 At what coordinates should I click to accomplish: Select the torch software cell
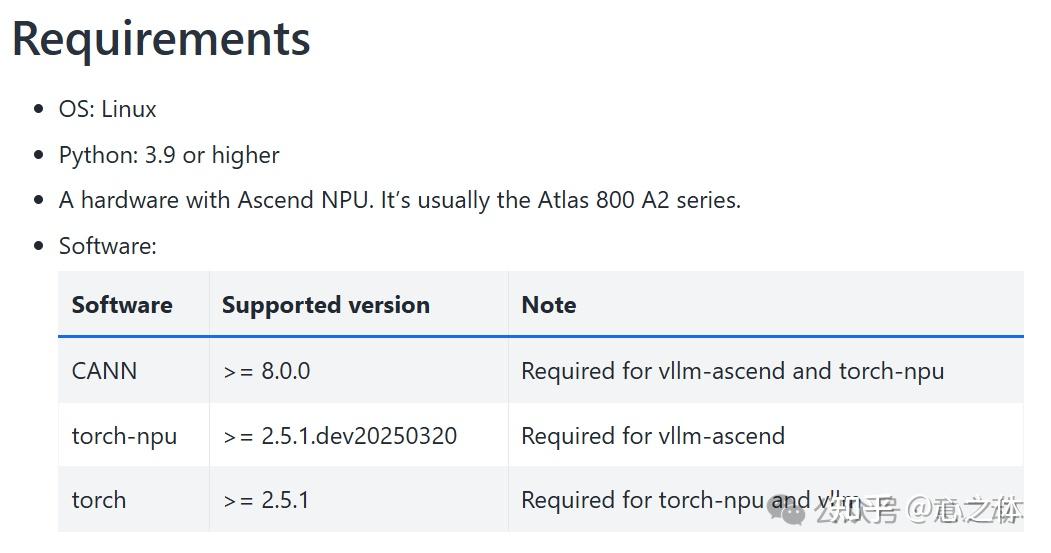tap(99, 500)
